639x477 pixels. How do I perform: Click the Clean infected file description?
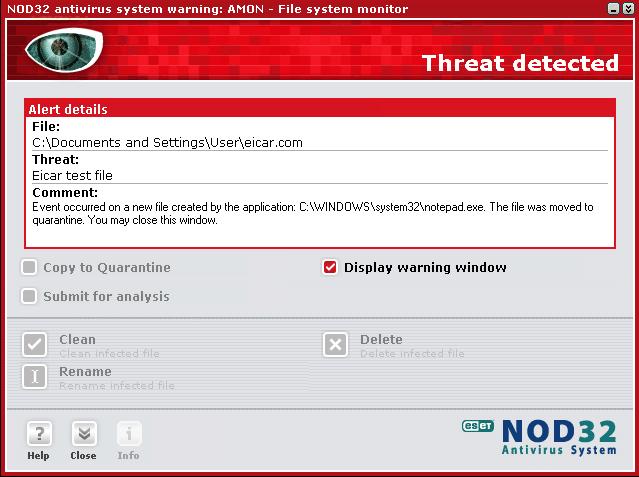109,354
